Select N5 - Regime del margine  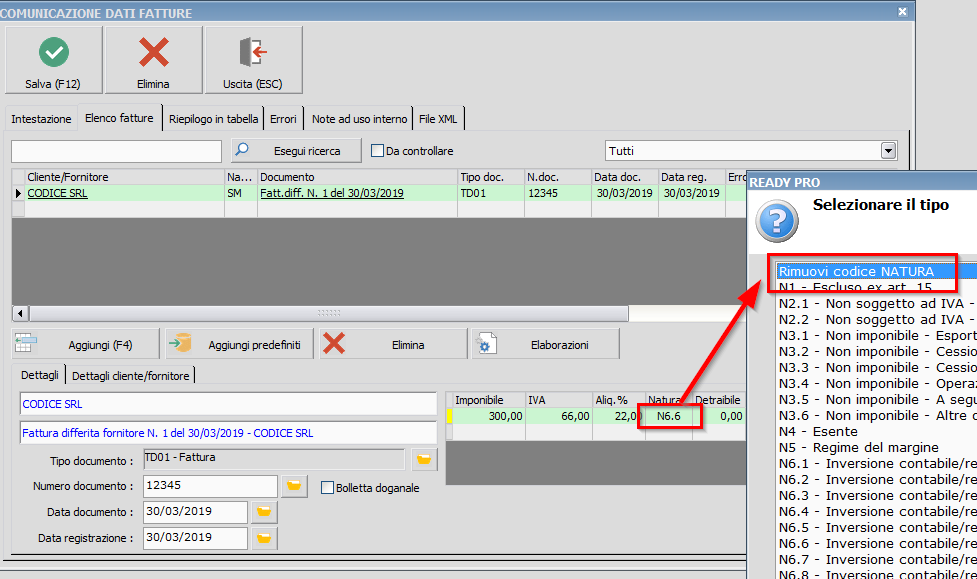tap(877, 447)
